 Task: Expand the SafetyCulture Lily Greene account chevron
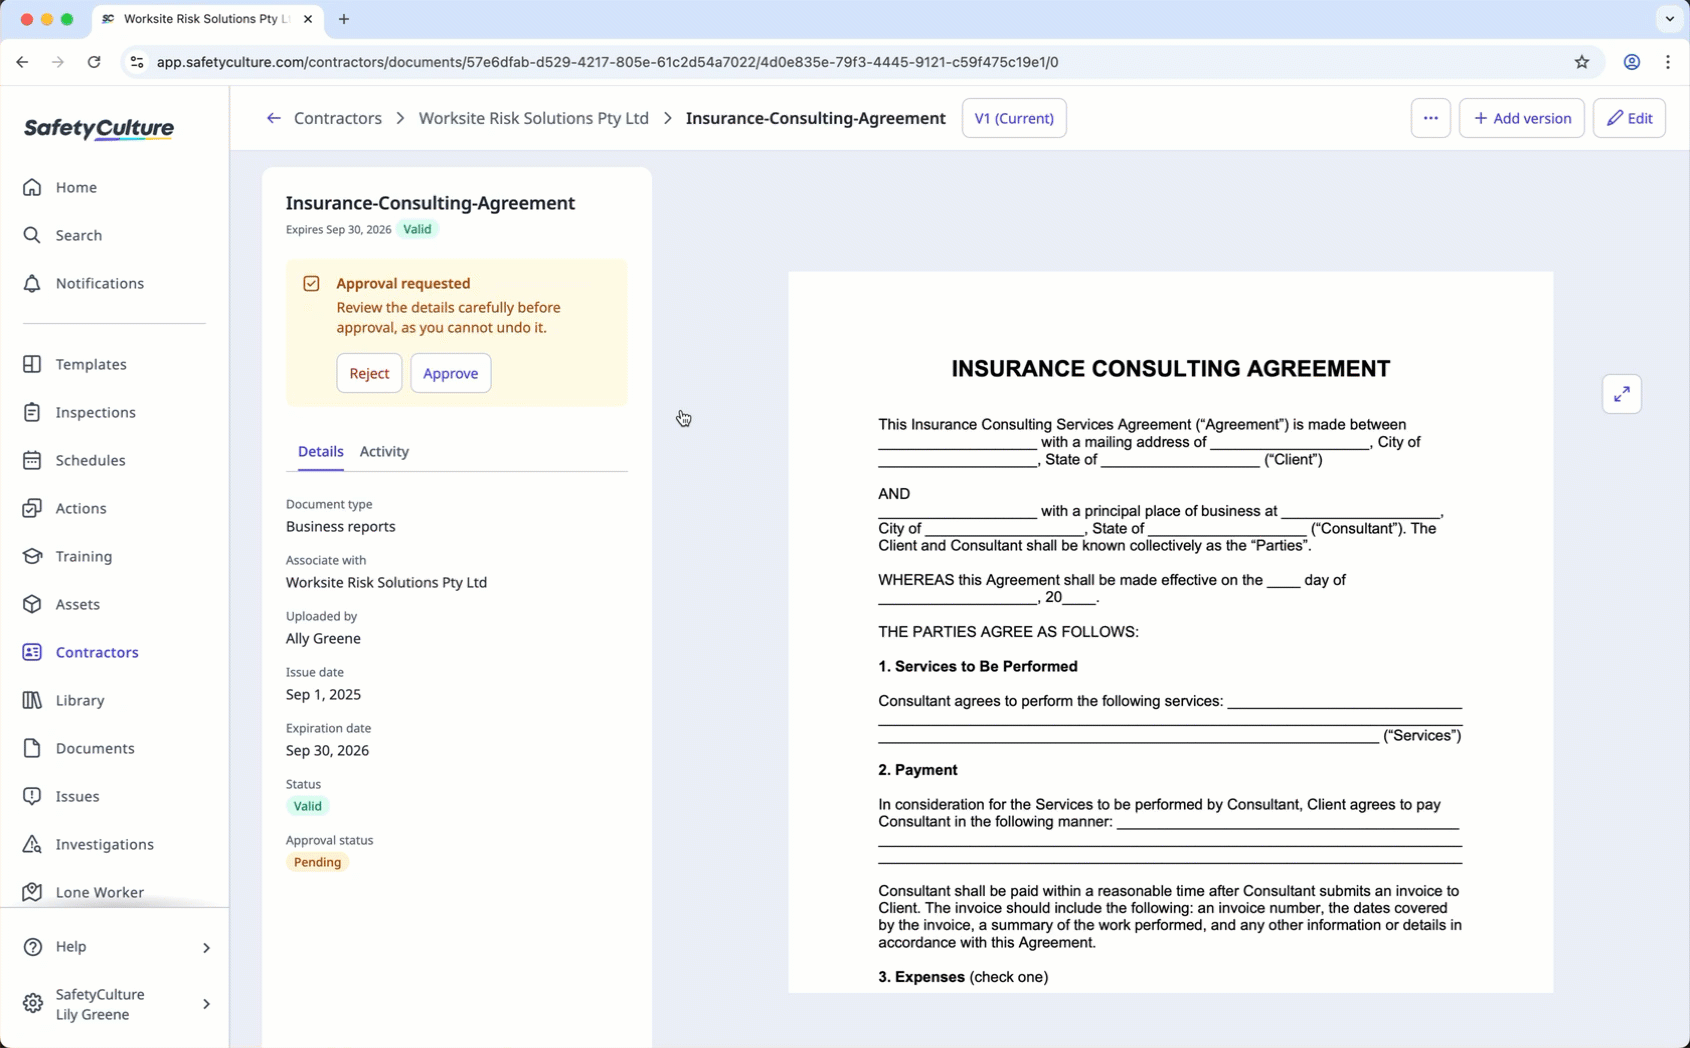[206, 1004]
